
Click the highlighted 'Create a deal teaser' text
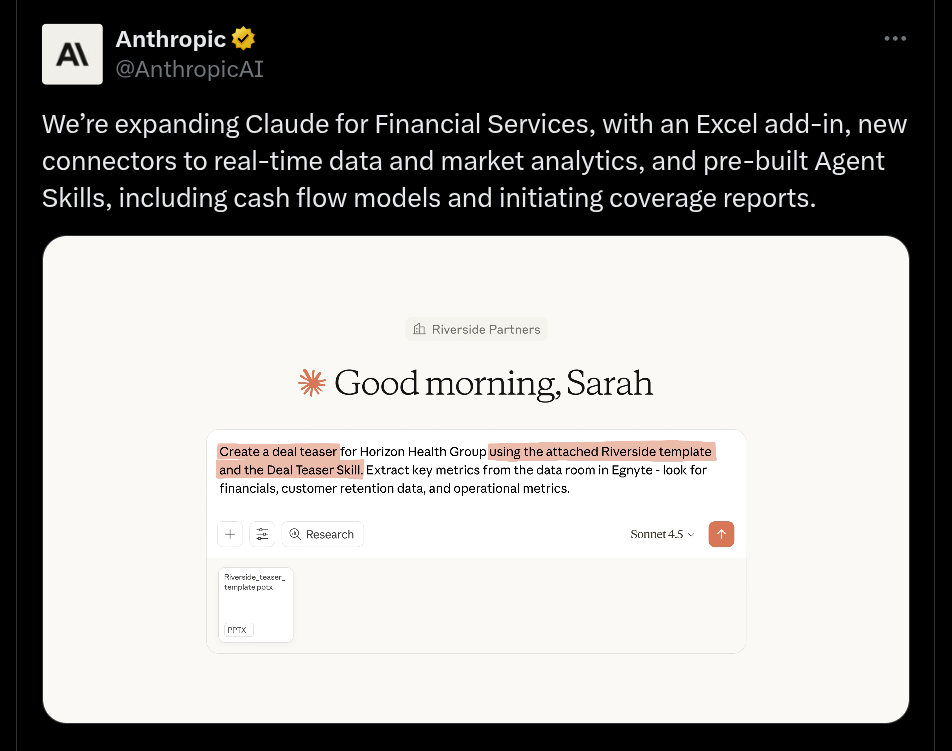tap(277, 451)
